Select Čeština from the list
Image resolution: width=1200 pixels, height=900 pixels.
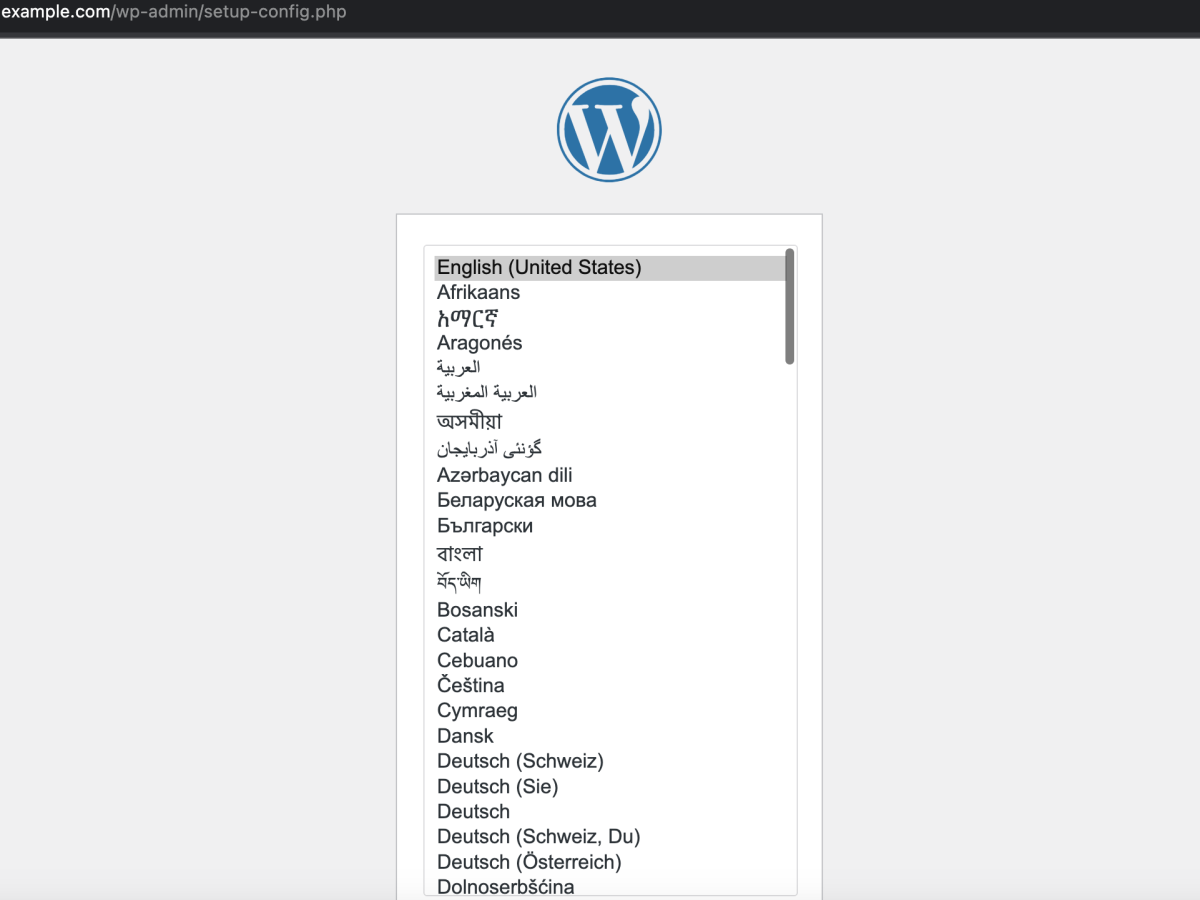click(610, 686)
